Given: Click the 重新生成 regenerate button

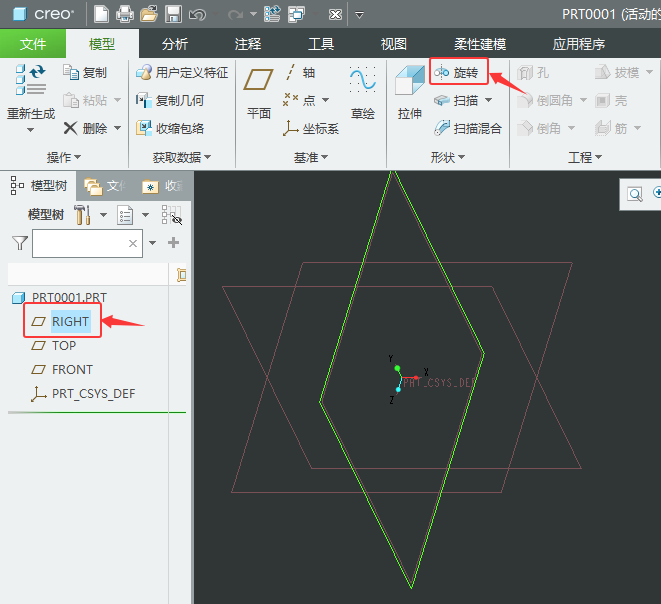Looking at the screenshot, I should (x=31, y=92).
